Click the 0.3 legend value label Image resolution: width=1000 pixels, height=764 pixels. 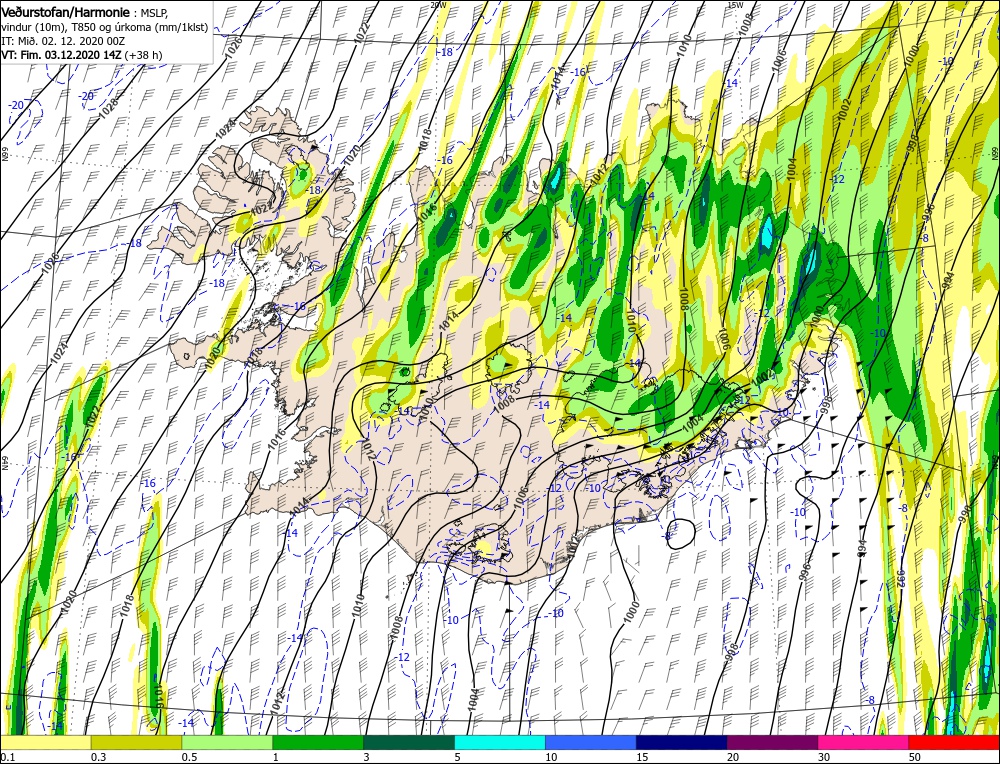click(x=98, y=757)
